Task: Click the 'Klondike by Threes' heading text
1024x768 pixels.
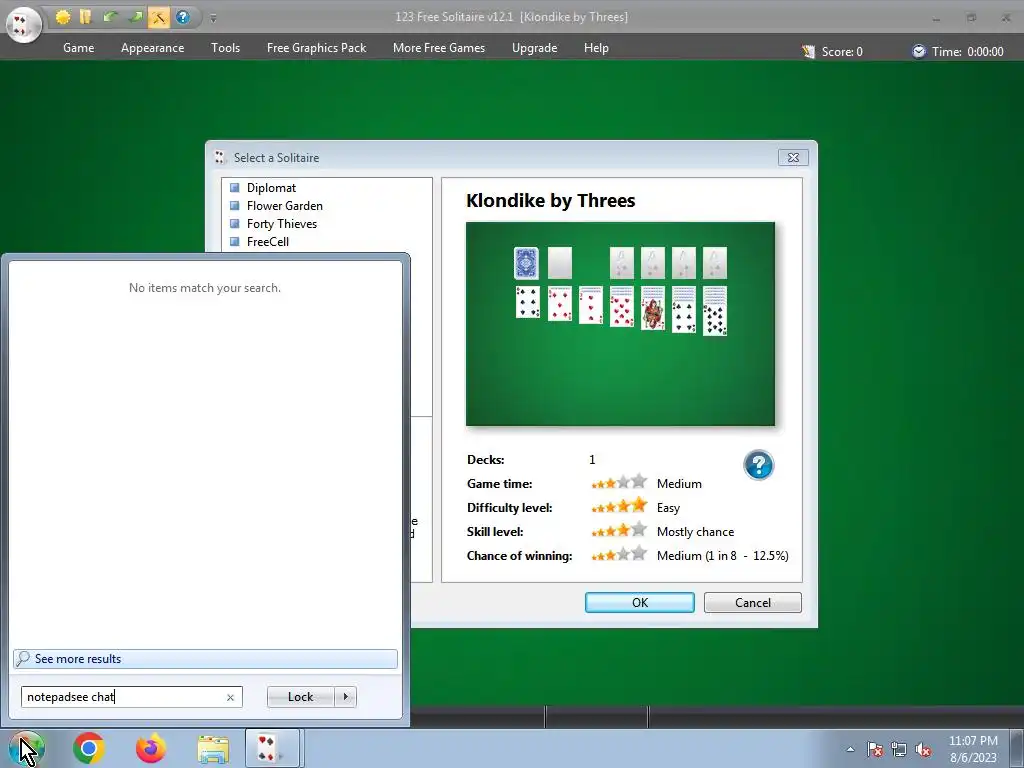Action: point(551,200)
